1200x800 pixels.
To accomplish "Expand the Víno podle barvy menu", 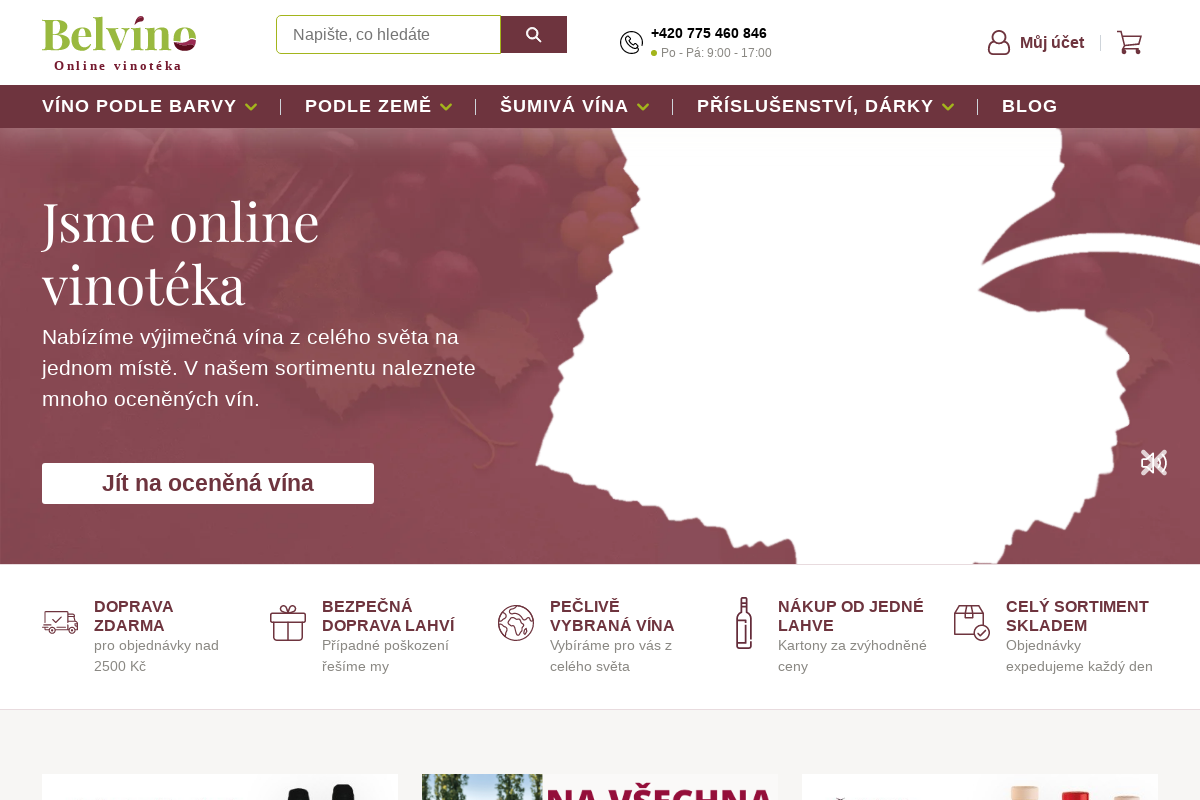I will point(150,106).
